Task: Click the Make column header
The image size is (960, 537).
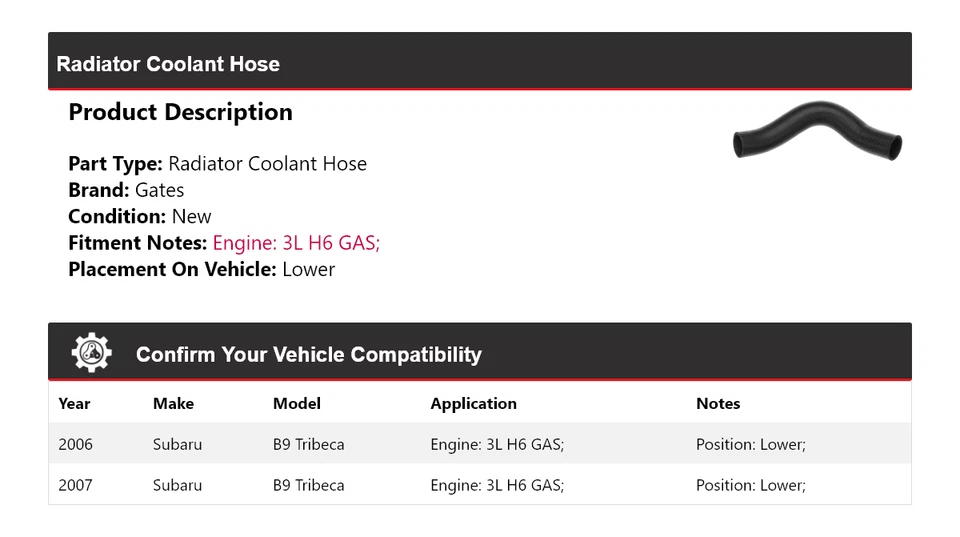Action: click(x=173, y=404)
